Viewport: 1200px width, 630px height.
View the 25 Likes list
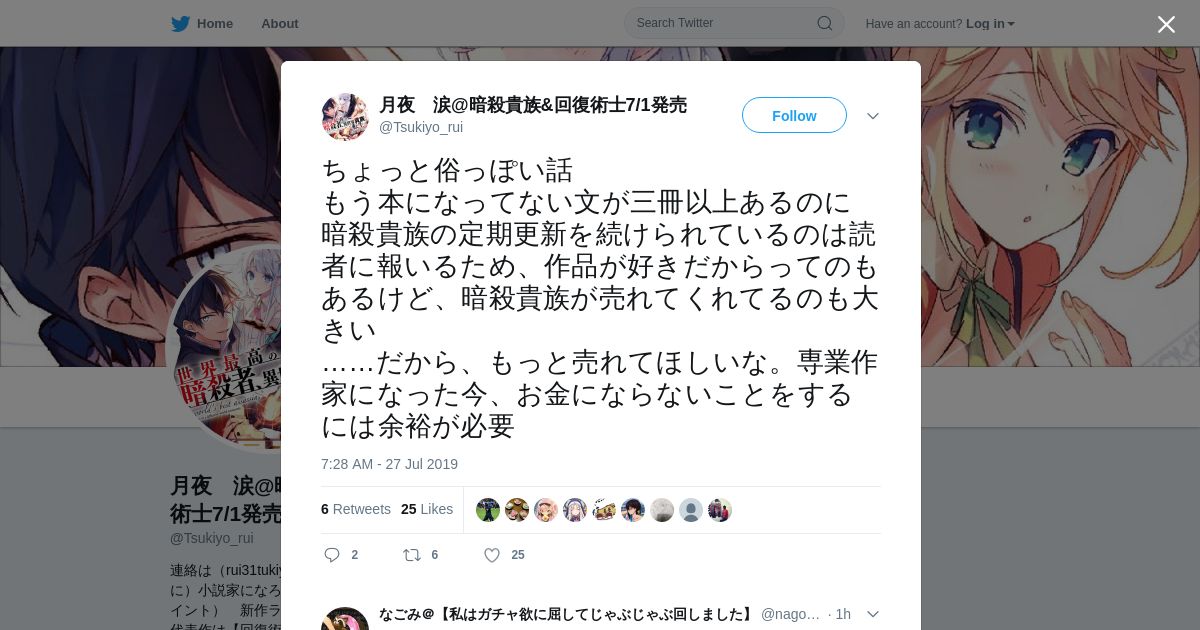(427, 509)
